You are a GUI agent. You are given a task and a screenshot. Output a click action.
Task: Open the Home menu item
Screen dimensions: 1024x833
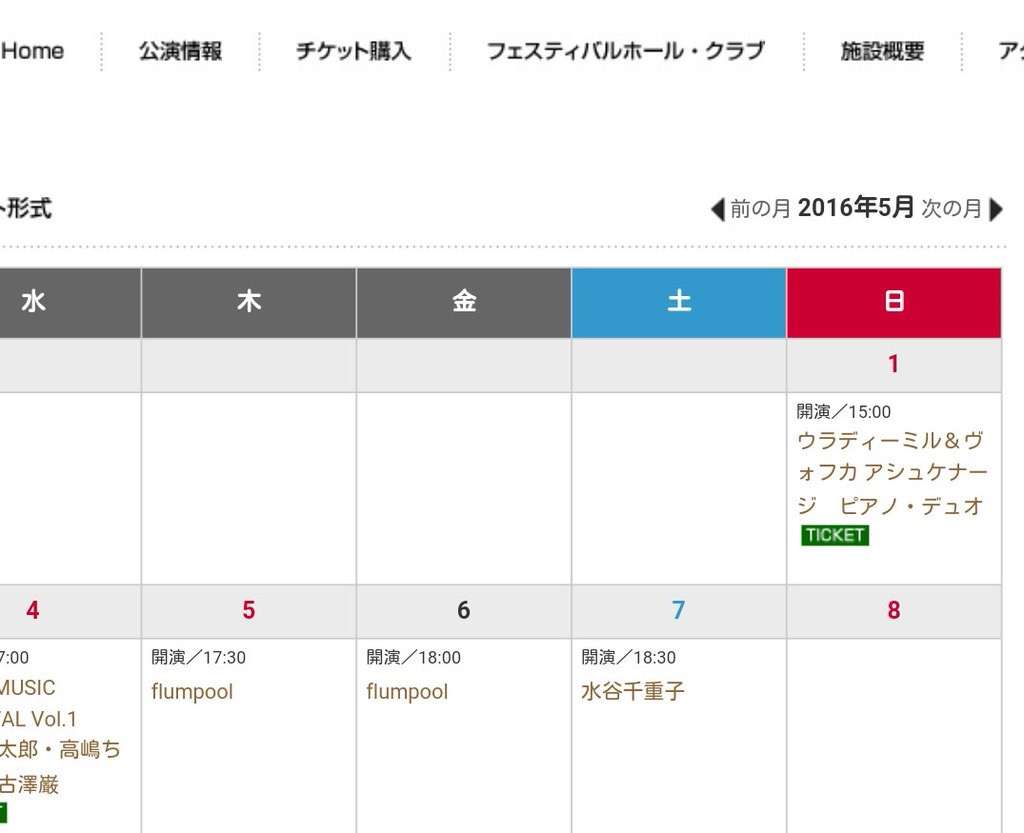click(32, 51)
